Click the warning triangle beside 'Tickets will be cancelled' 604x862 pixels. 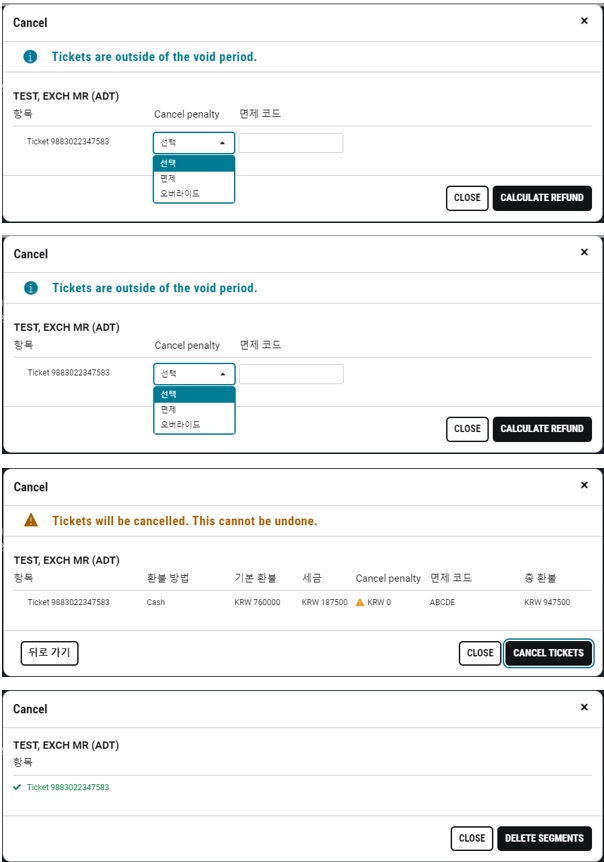point(31,520)
